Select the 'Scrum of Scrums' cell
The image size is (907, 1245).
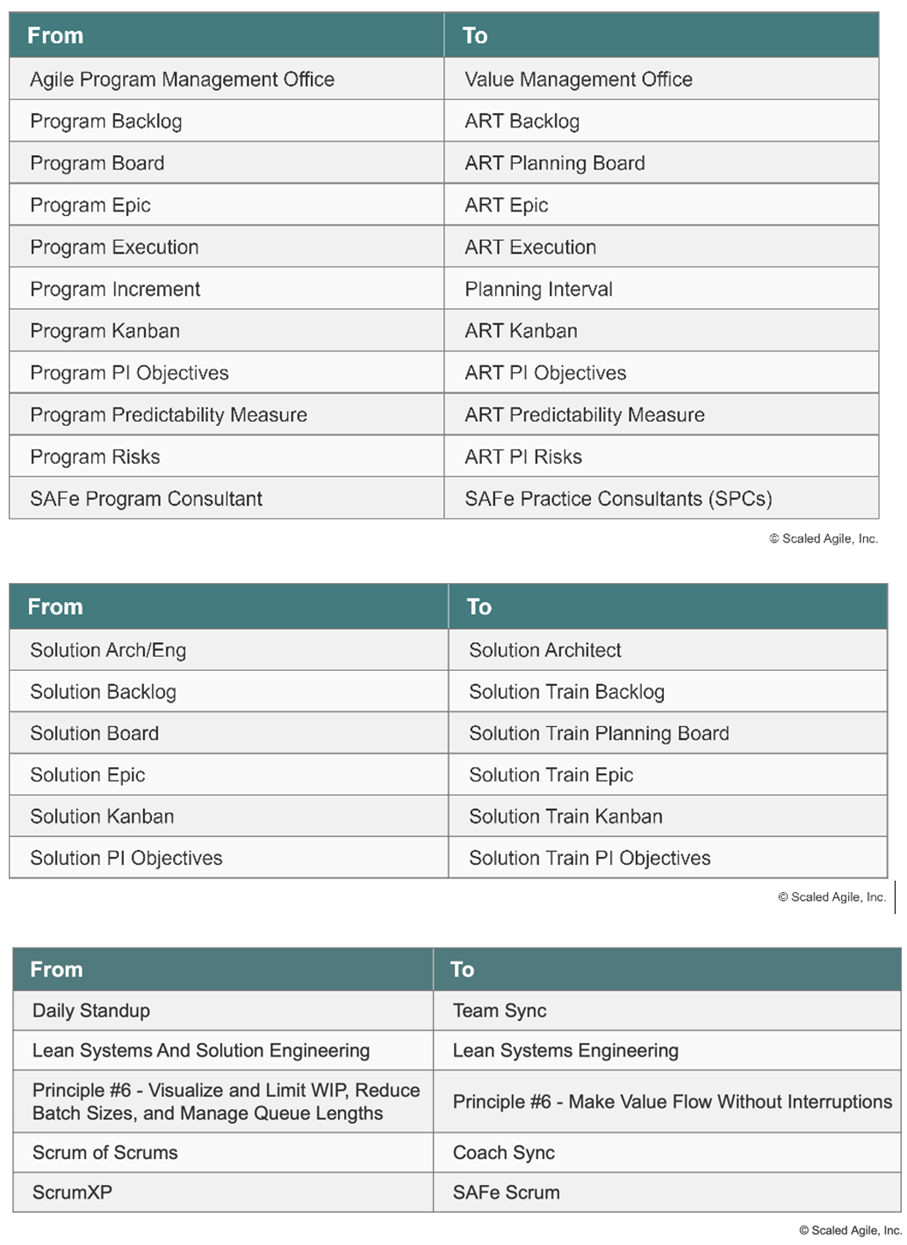click(x=223, y=1153)
